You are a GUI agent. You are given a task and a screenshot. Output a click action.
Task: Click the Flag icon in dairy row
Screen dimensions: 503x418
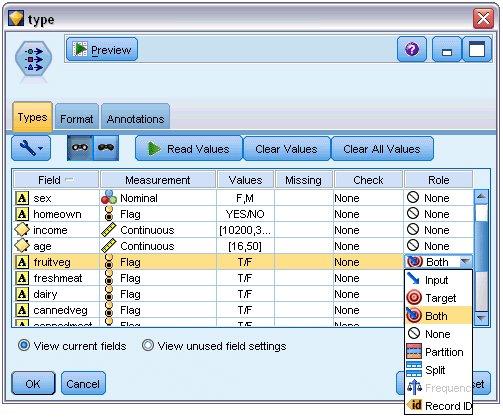pyautogui.click(x=109, y=293)
